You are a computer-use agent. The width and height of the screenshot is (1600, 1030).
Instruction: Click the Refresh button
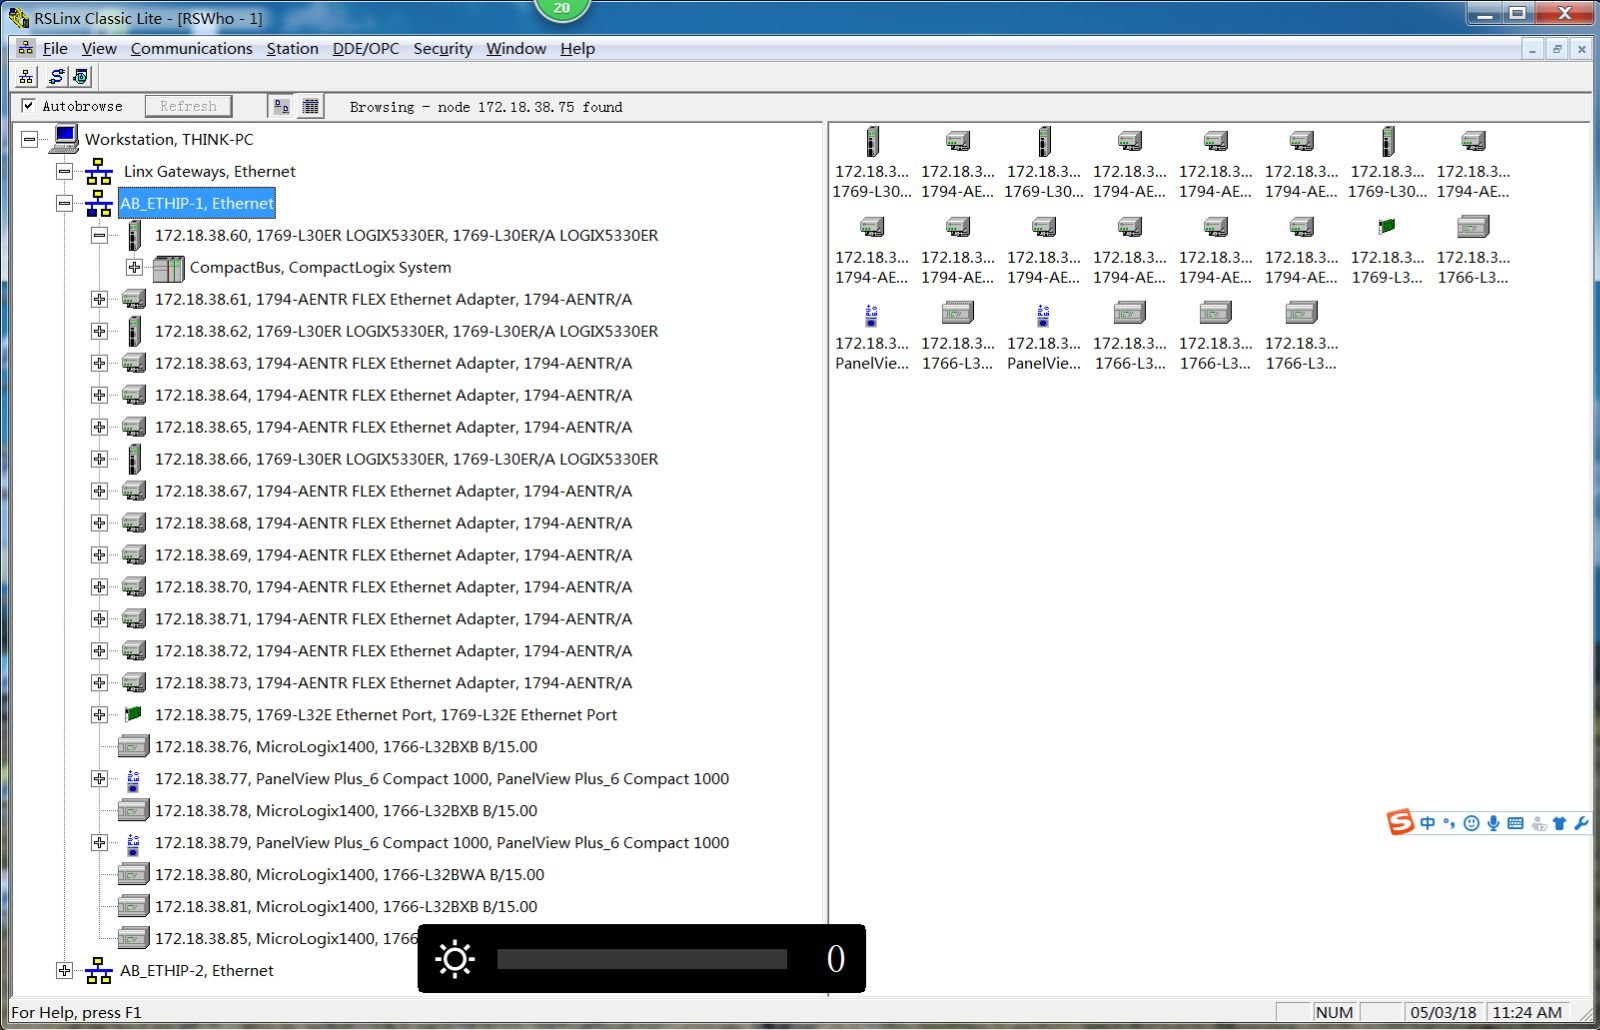click(188, 106)
